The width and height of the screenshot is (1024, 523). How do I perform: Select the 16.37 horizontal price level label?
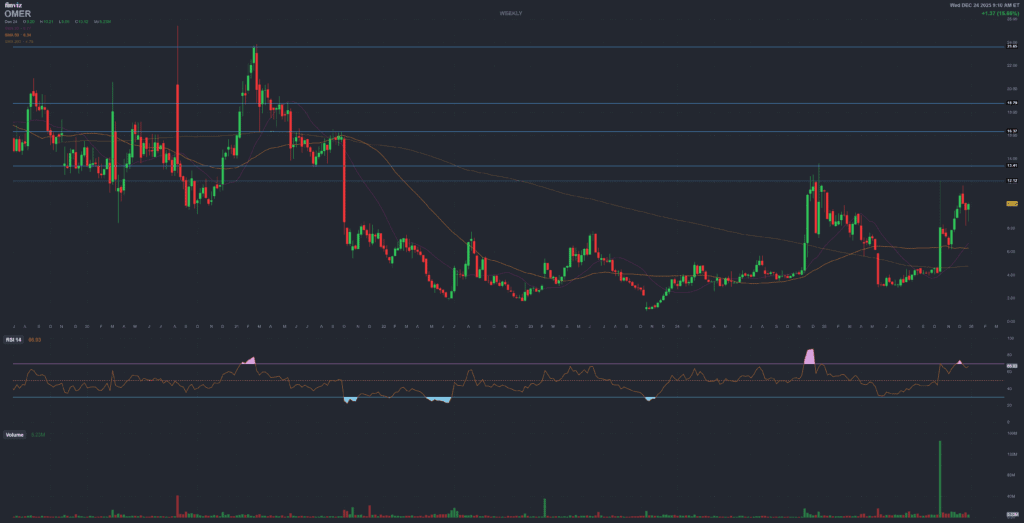tap(1011, 131)
